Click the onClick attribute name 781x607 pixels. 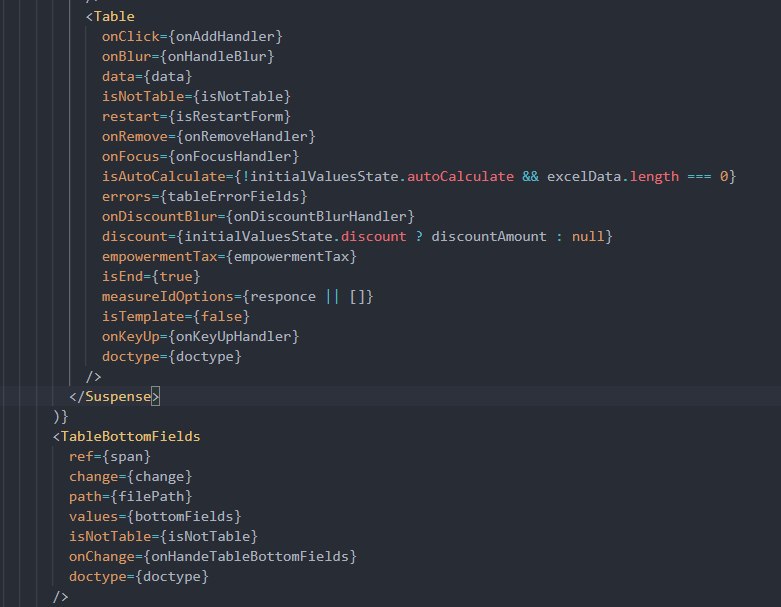tap(130, 36)
